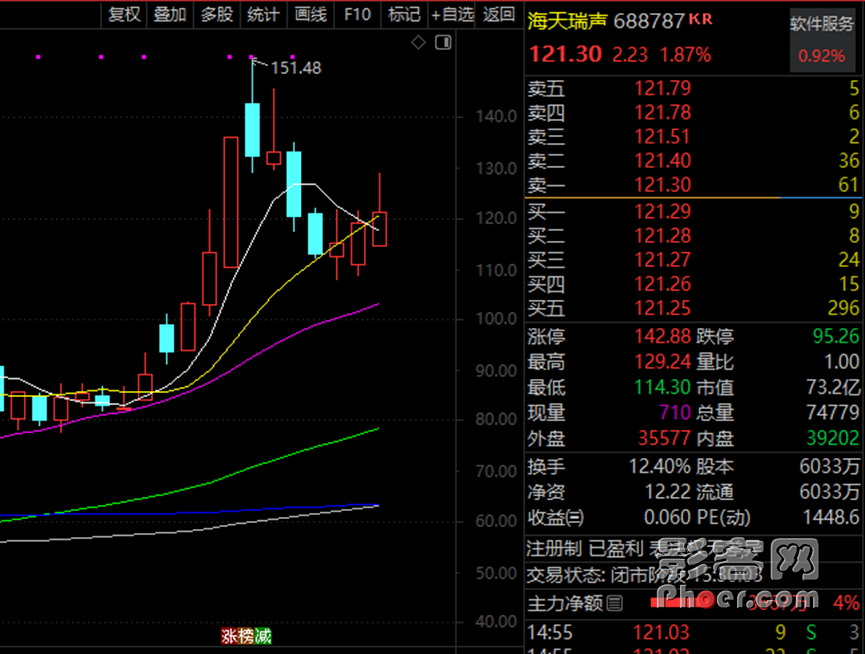Click the 量比 value 1.00
865x654 pixels.
pyautogui.click(x=841, y=362)
